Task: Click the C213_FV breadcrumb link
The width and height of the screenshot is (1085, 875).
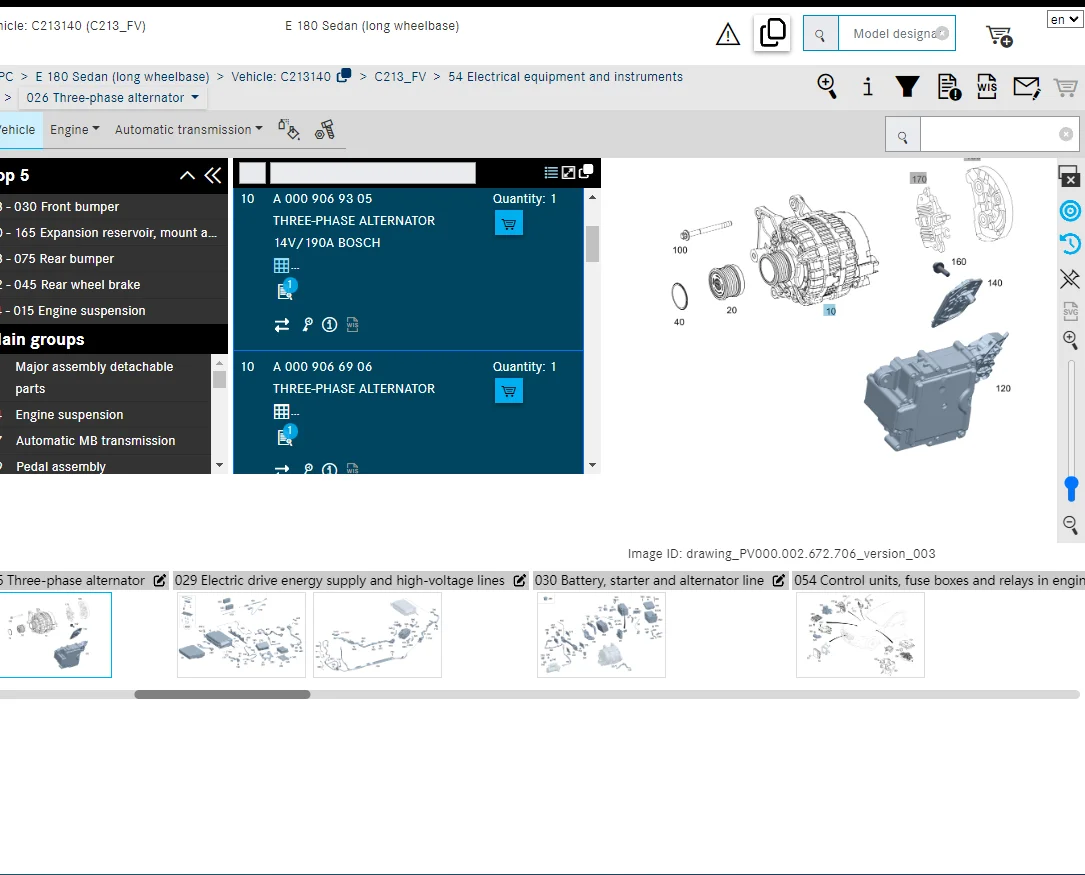Action: [x=400, y=77]
